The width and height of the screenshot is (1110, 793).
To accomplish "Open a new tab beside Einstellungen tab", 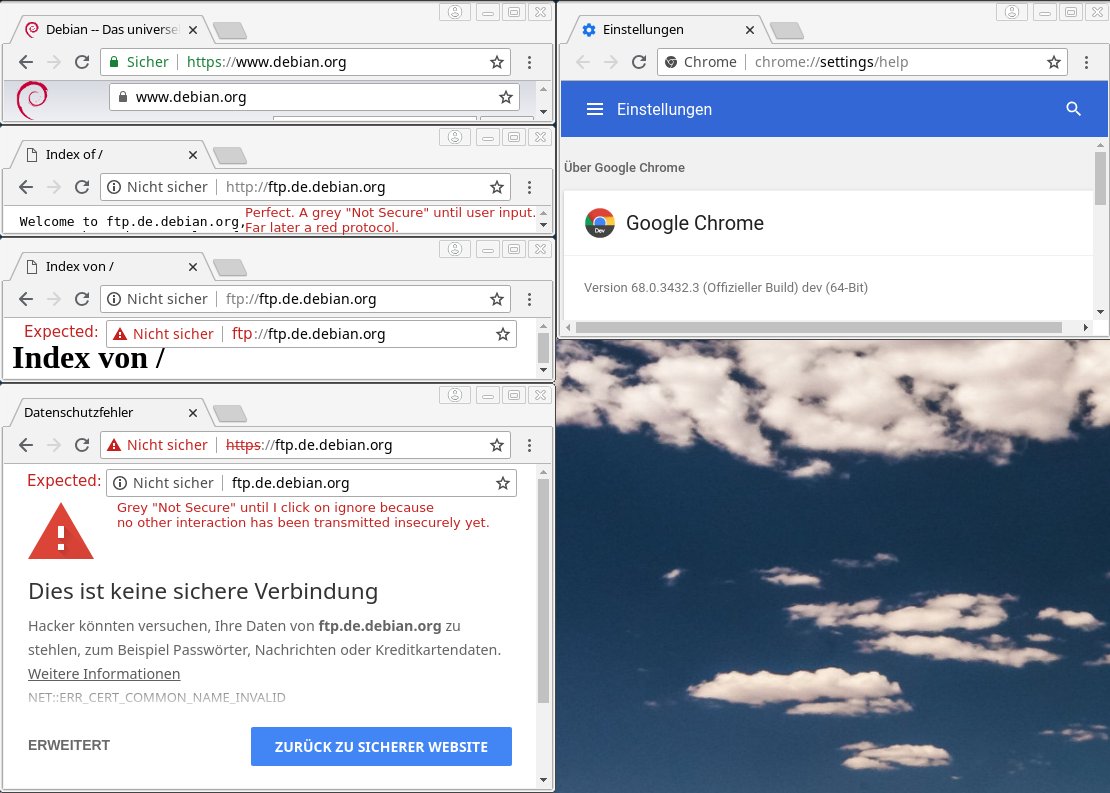I will click(786, 30).
